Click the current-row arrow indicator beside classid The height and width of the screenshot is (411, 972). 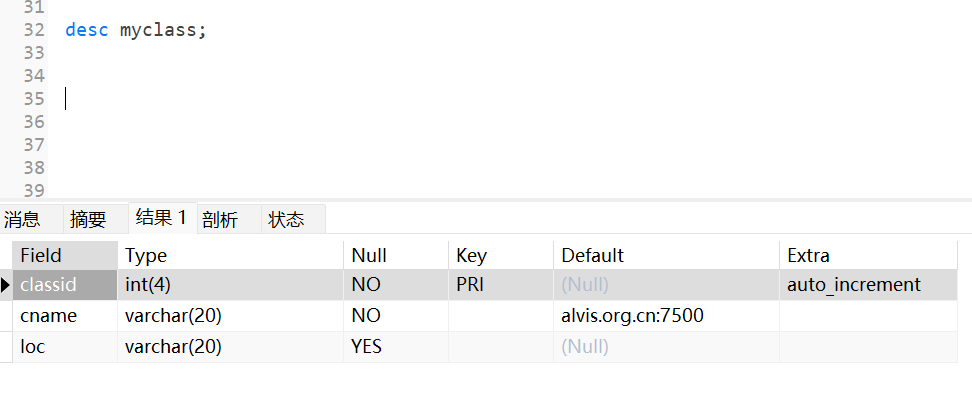click(x=6, y=285)
